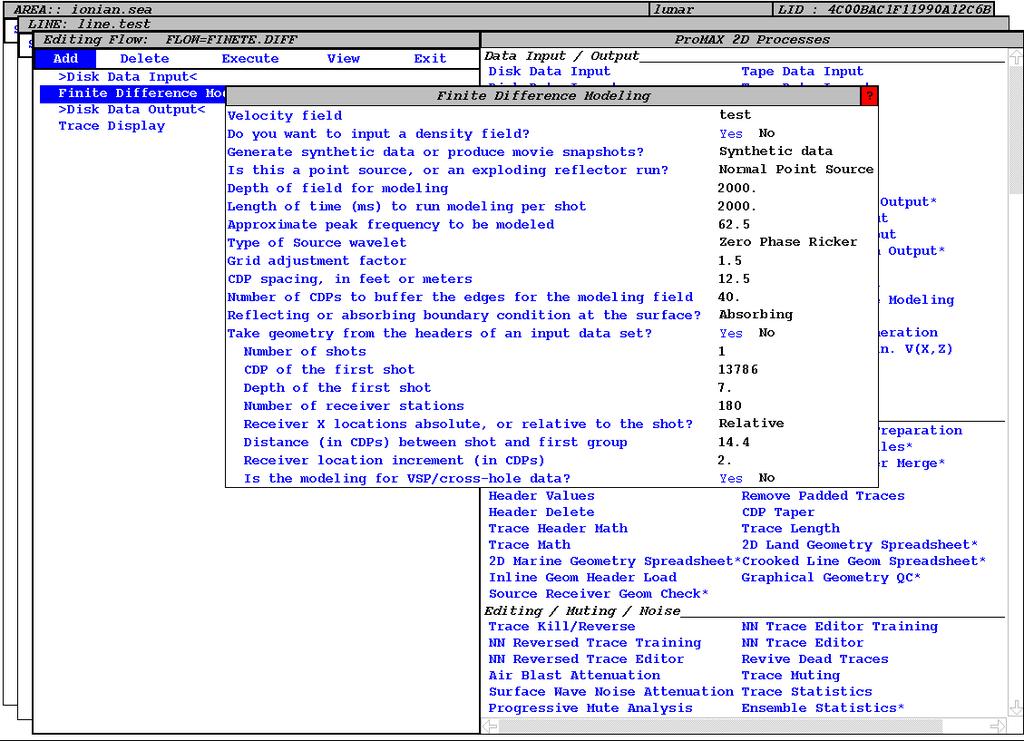Select Disk Data Output in the flow
1024x741 pixels.
click(x=131, y=110)
